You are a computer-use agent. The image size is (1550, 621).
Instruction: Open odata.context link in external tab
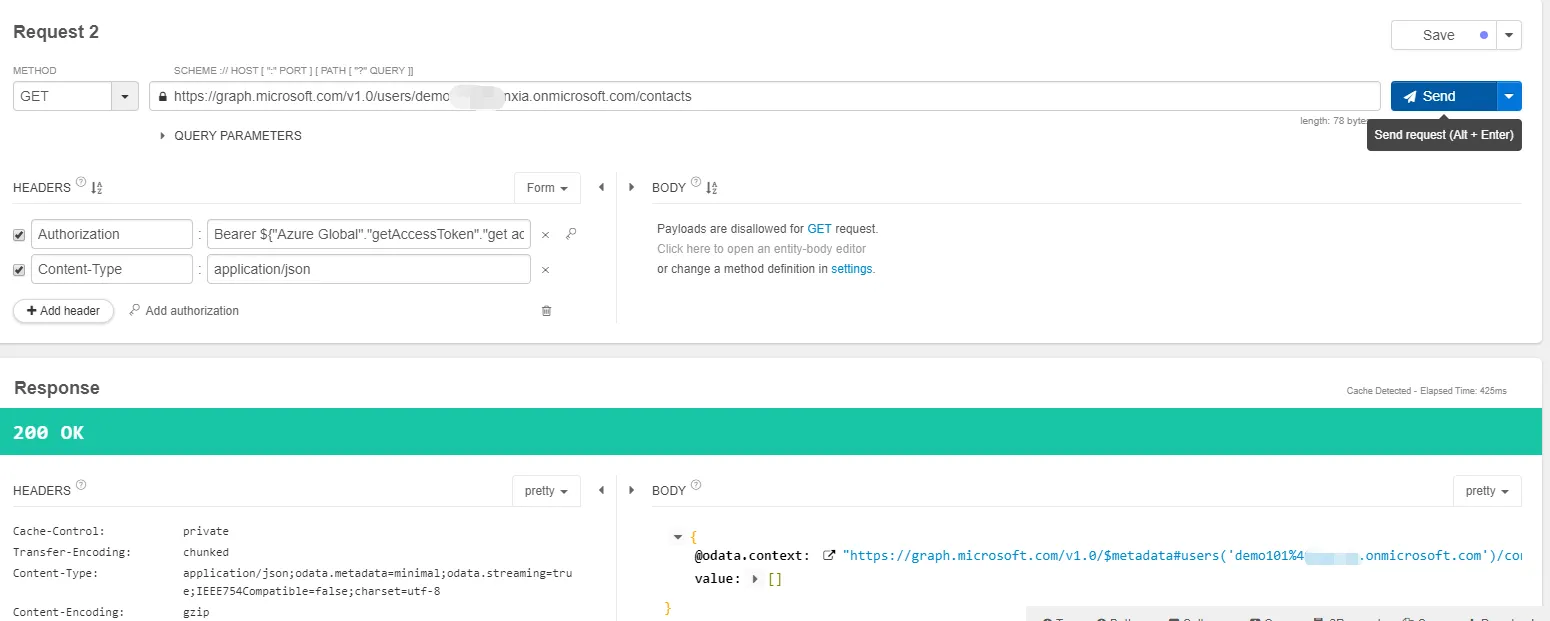828,556
